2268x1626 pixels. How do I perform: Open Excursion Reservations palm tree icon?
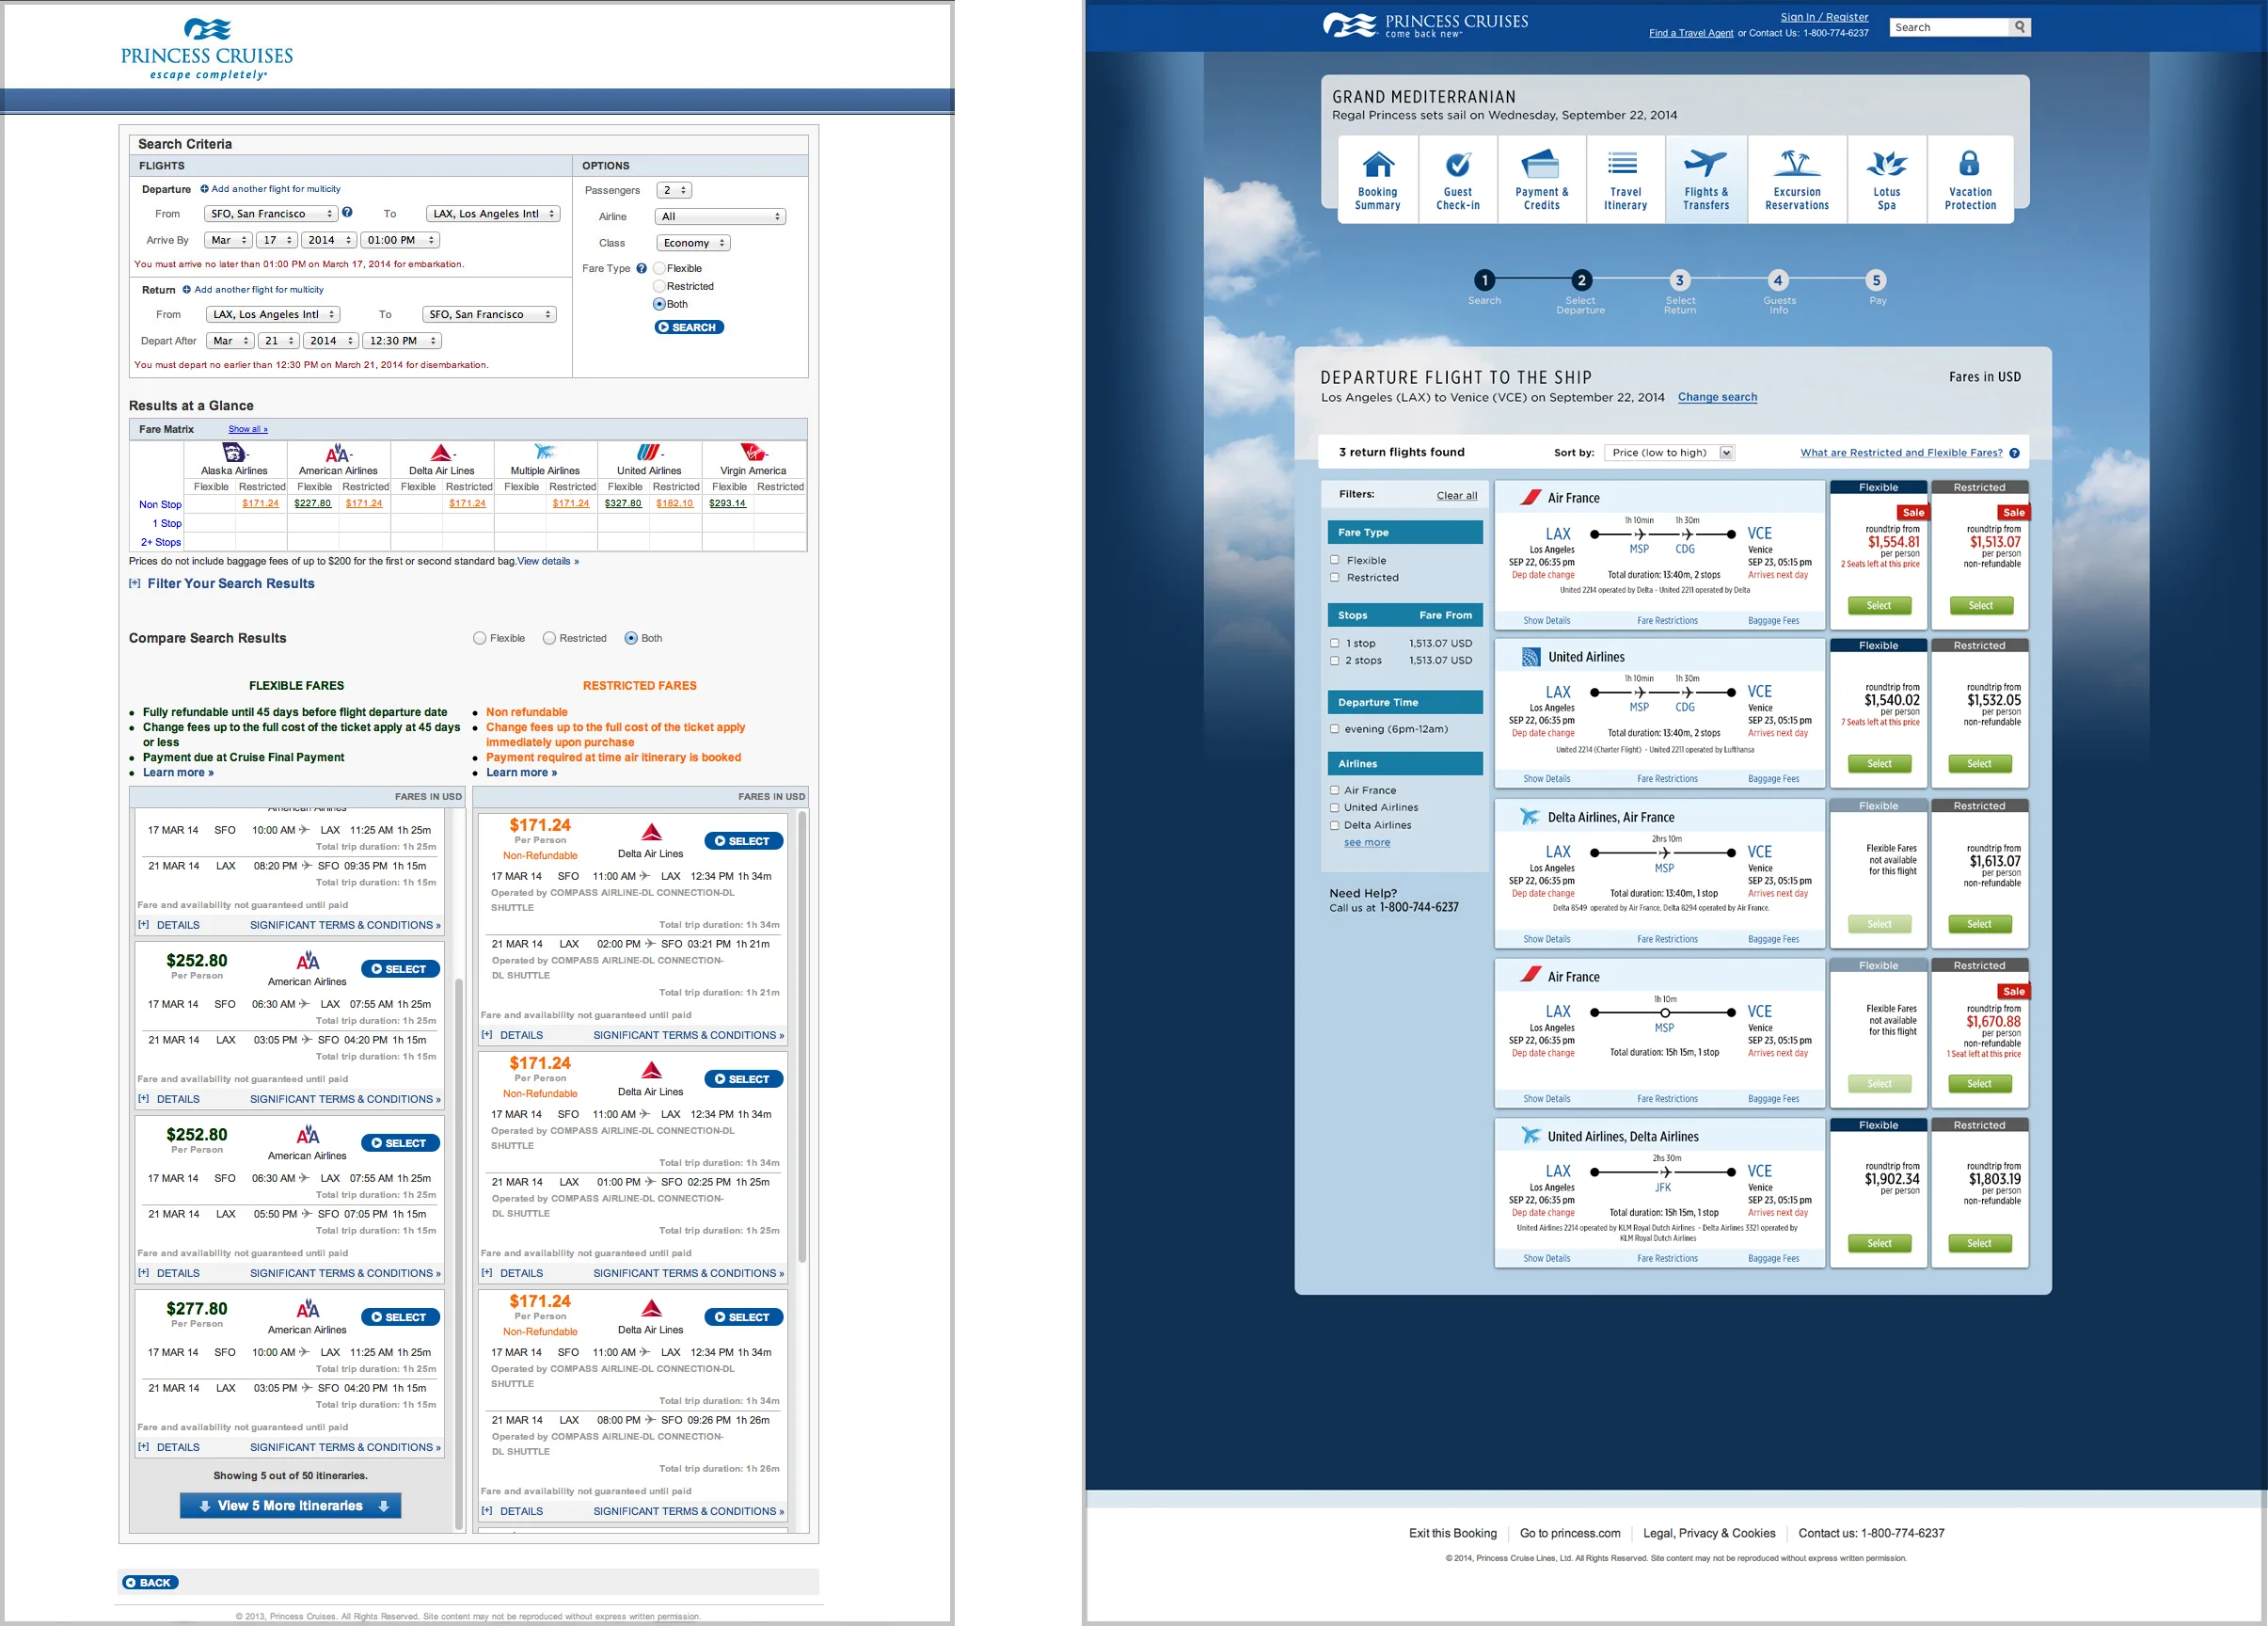pyautogui.click(x=1796, y=163)
